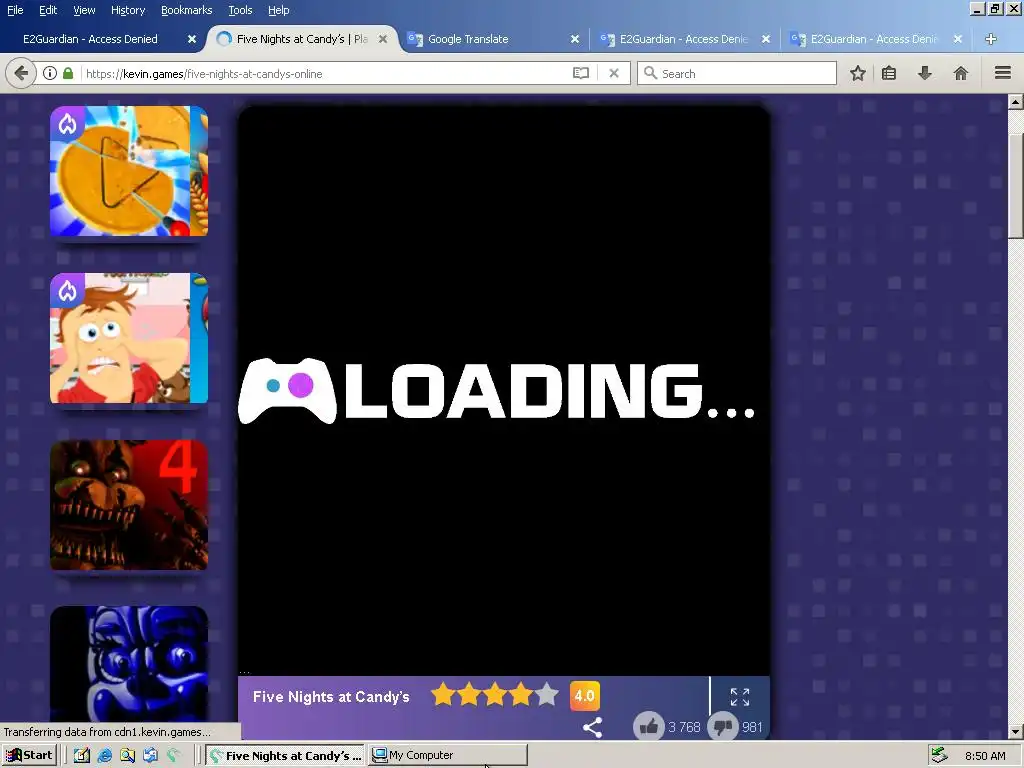Close the first E2Guardian Access Denied tab
The height and width of the screenshot is (768, 1024).
pos(192,39)
